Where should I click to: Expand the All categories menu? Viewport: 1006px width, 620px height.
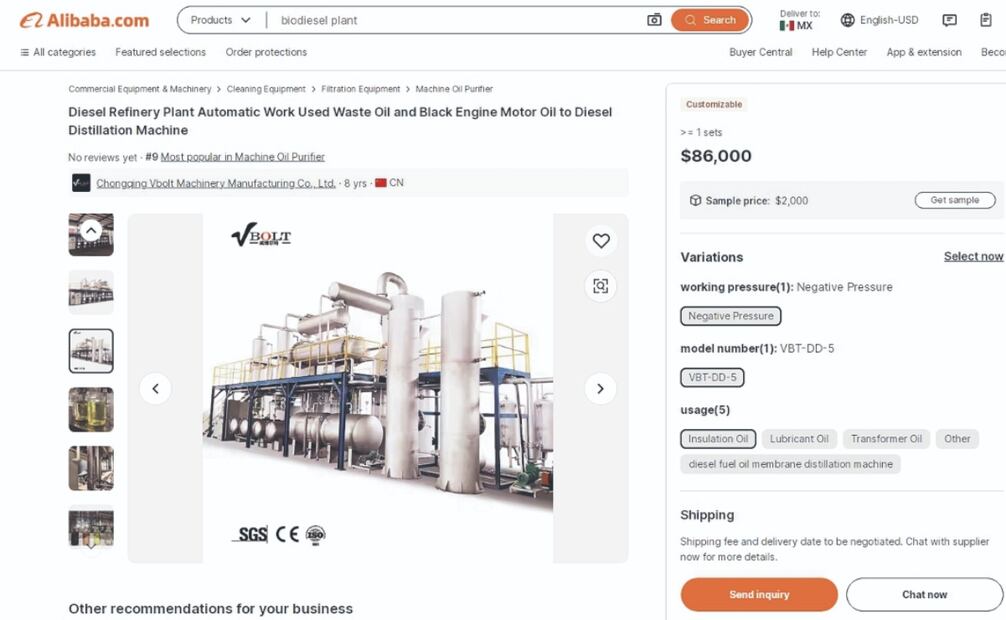pos(58,52)
